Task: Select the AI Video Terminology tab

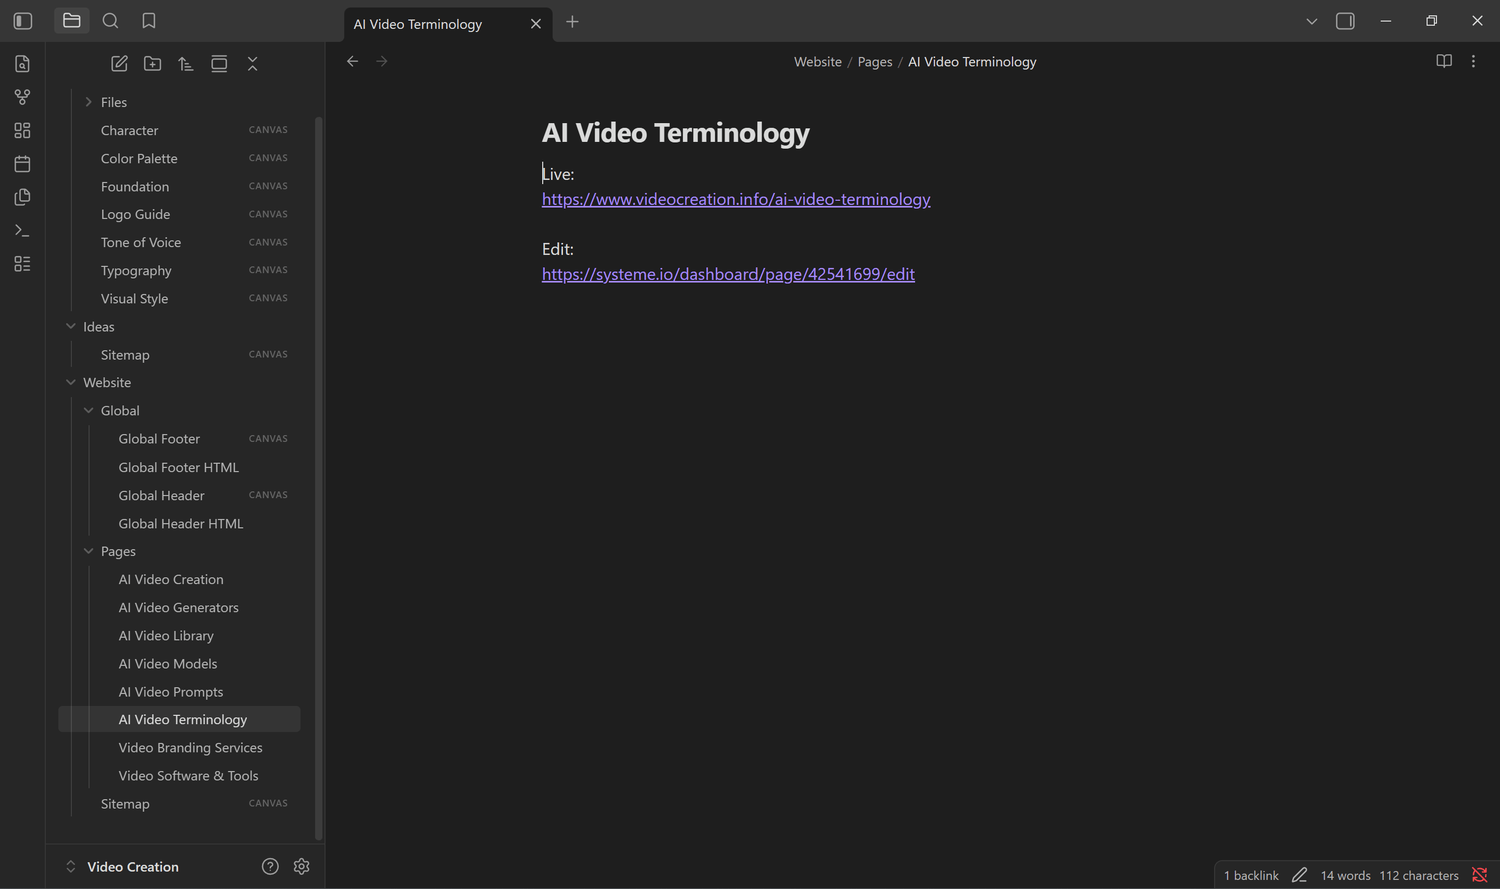Action: coord(448,24)
